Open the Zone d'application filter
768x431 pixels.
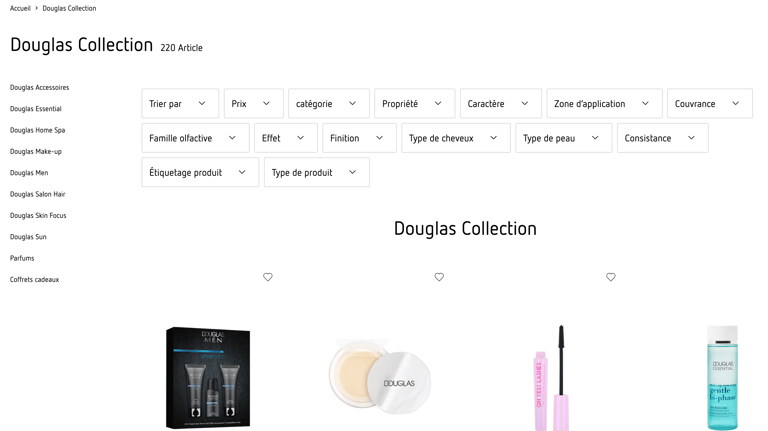tap(604, 103)
